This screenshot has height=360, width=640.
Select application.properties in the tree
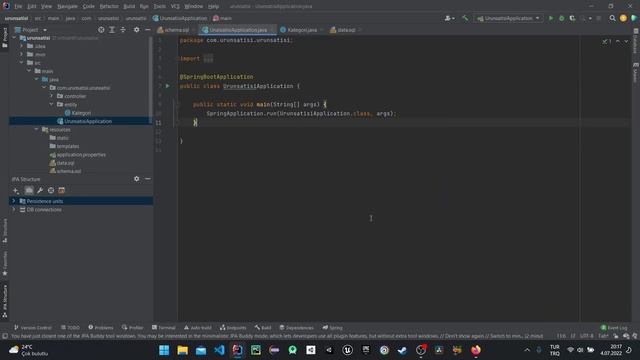(x=81, y=155)
